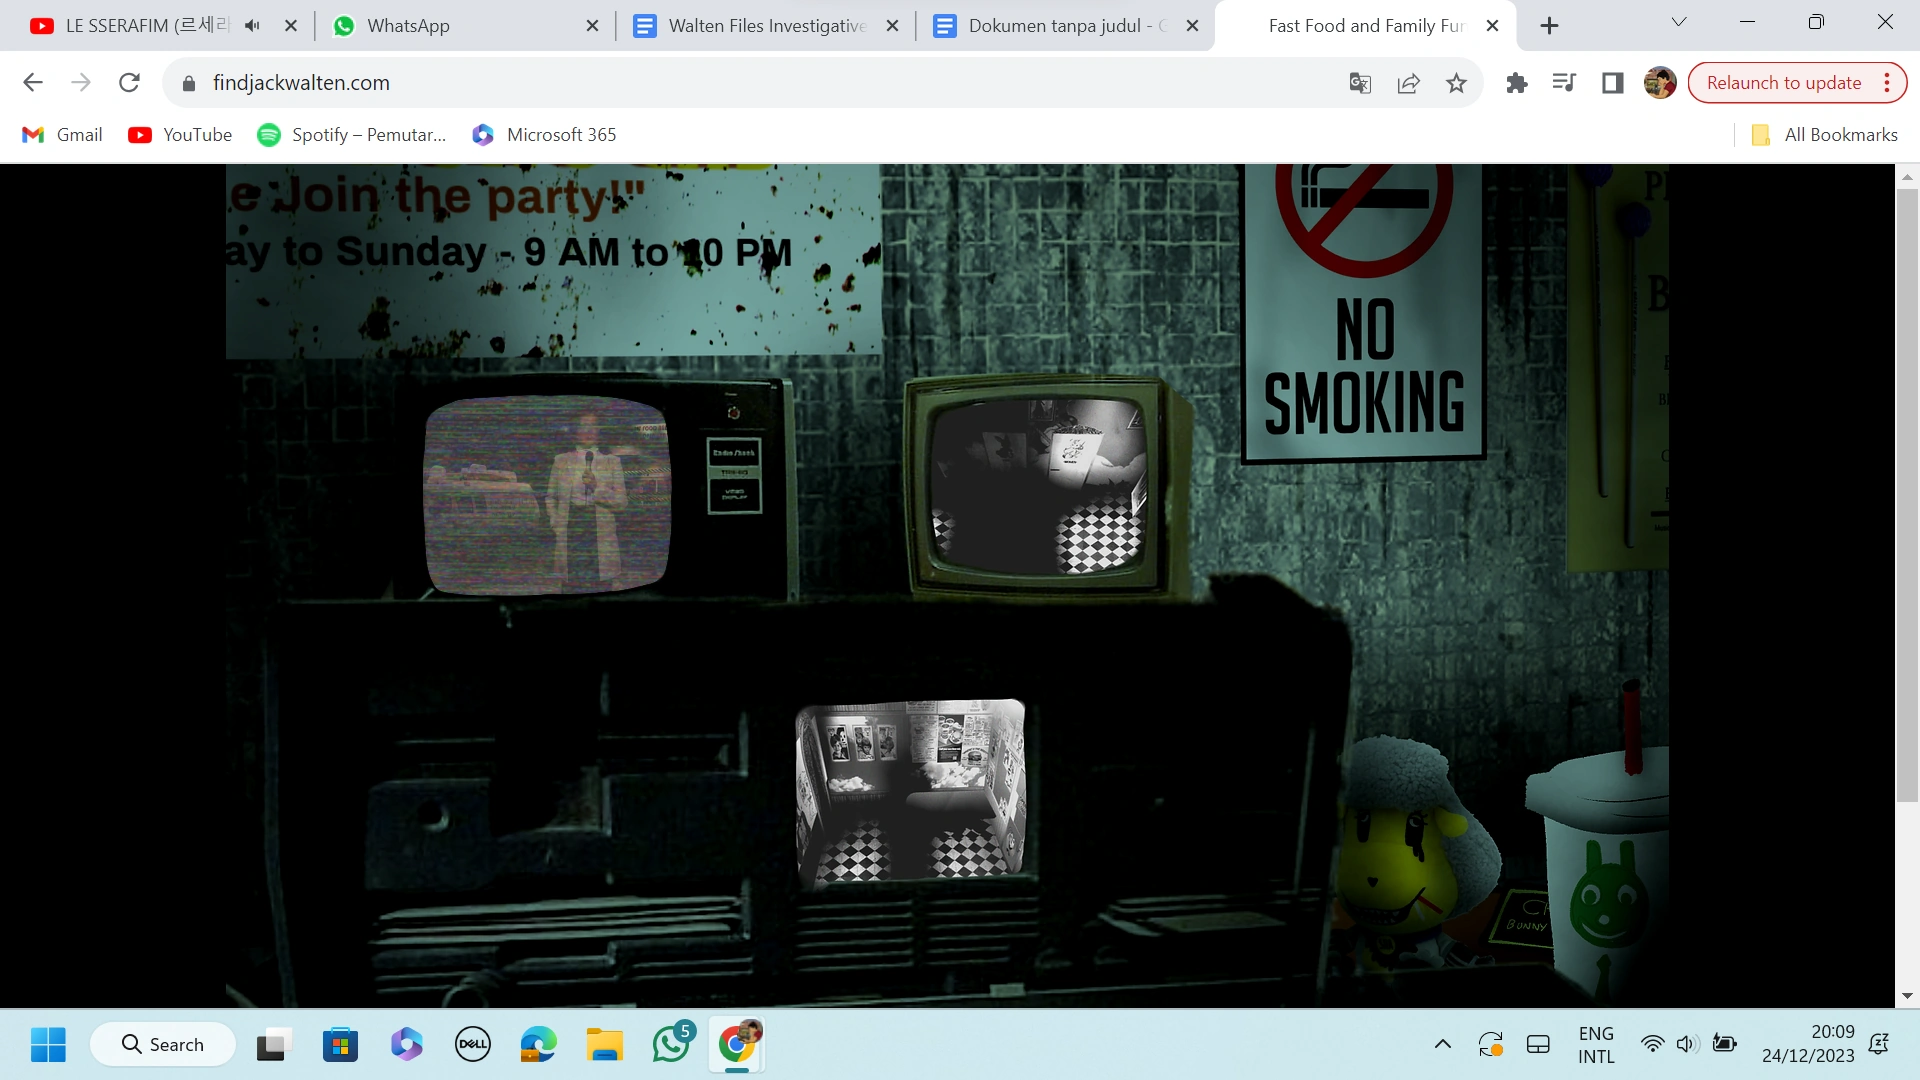Open the Chrome profile avatar
The width and height of the screenshot is (1920, 1080).
tap(1660, 83)
